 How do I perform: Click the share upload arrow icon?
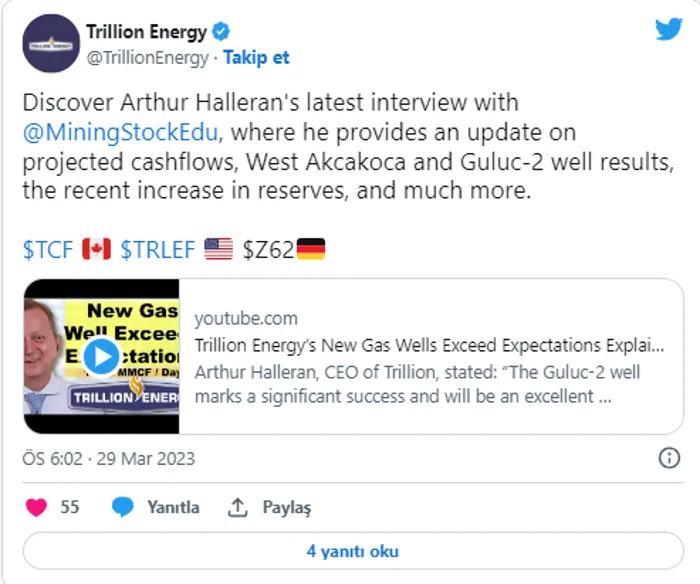click(x=237, y=507)
